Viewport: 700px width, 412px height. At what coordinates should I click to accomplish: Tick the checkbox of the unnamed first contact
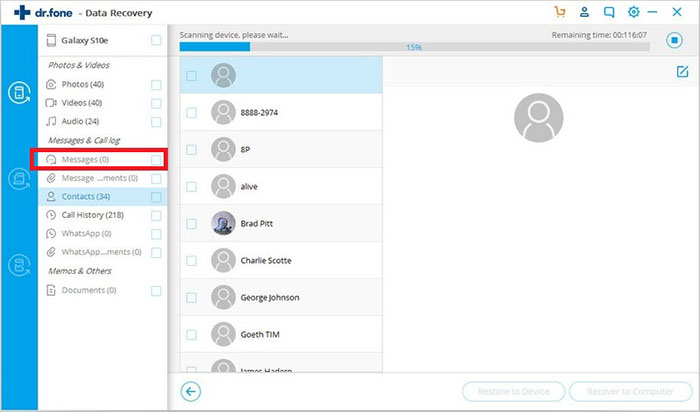191,76
